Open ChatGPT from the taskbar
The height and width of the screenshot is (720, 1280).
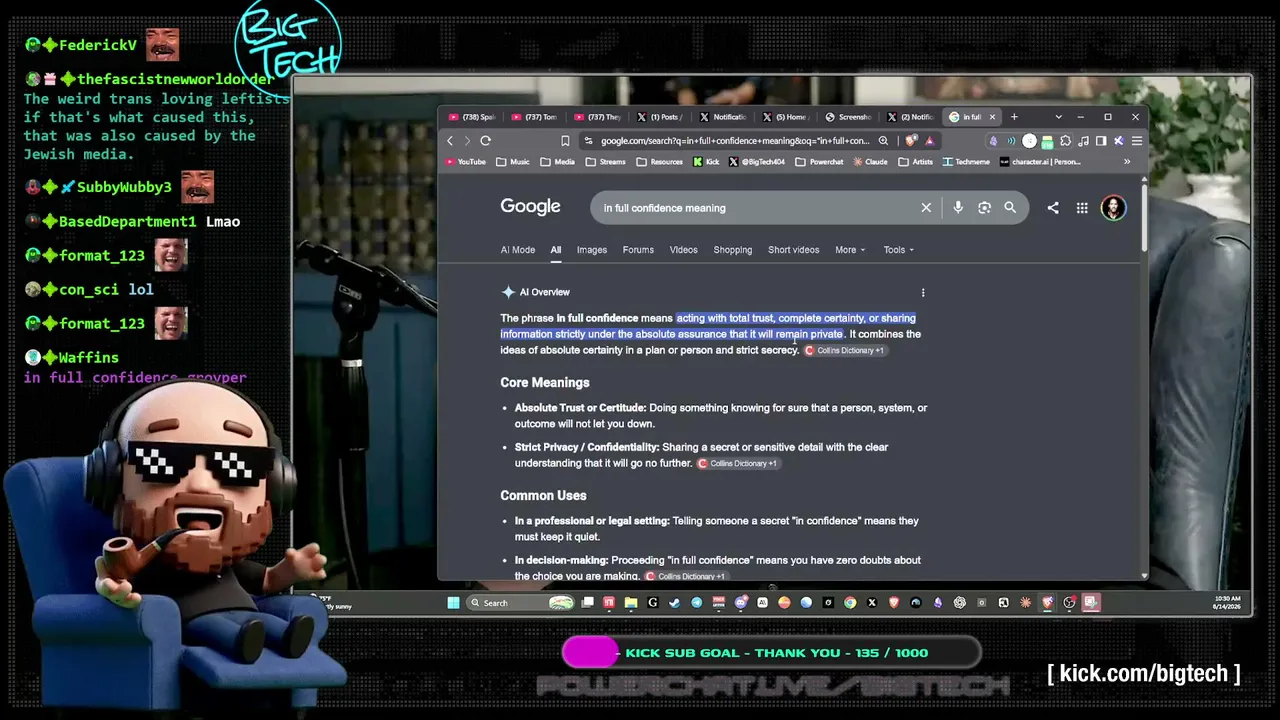coord(960,603)
